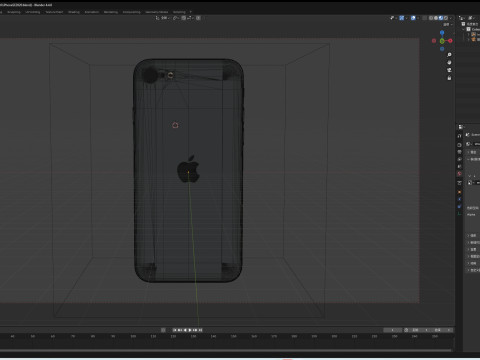Click the positive red X axis on gizmo
480x360 pixels.
(x=450, y=41)
